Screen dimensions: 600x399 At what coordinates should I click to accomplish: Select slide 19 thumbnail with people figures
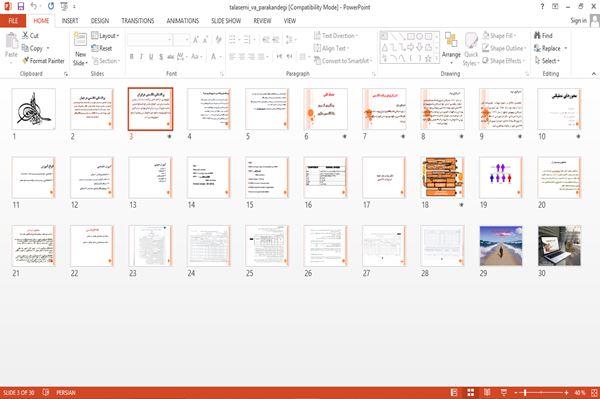[x=501, y=178]
